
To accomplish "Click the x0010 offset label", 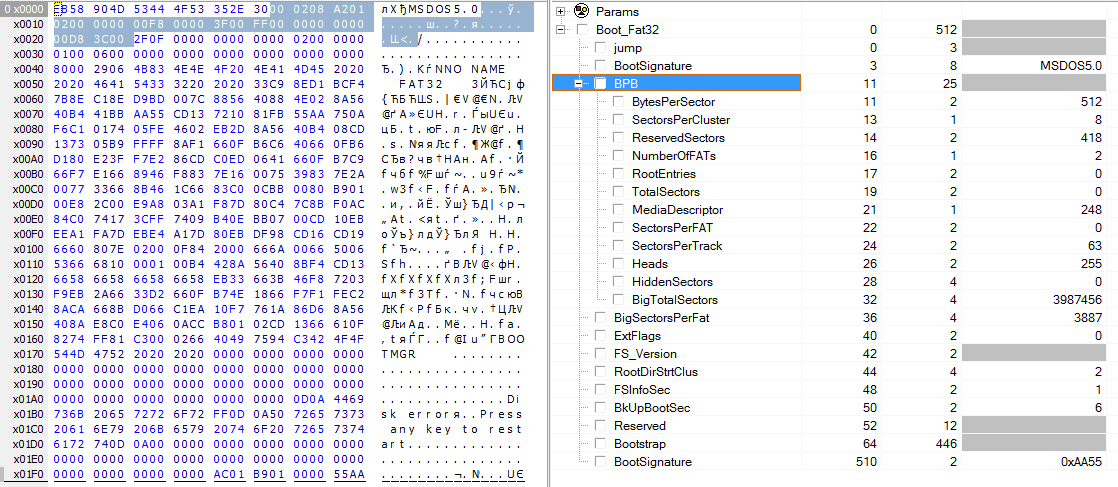I will pos(29,24).
